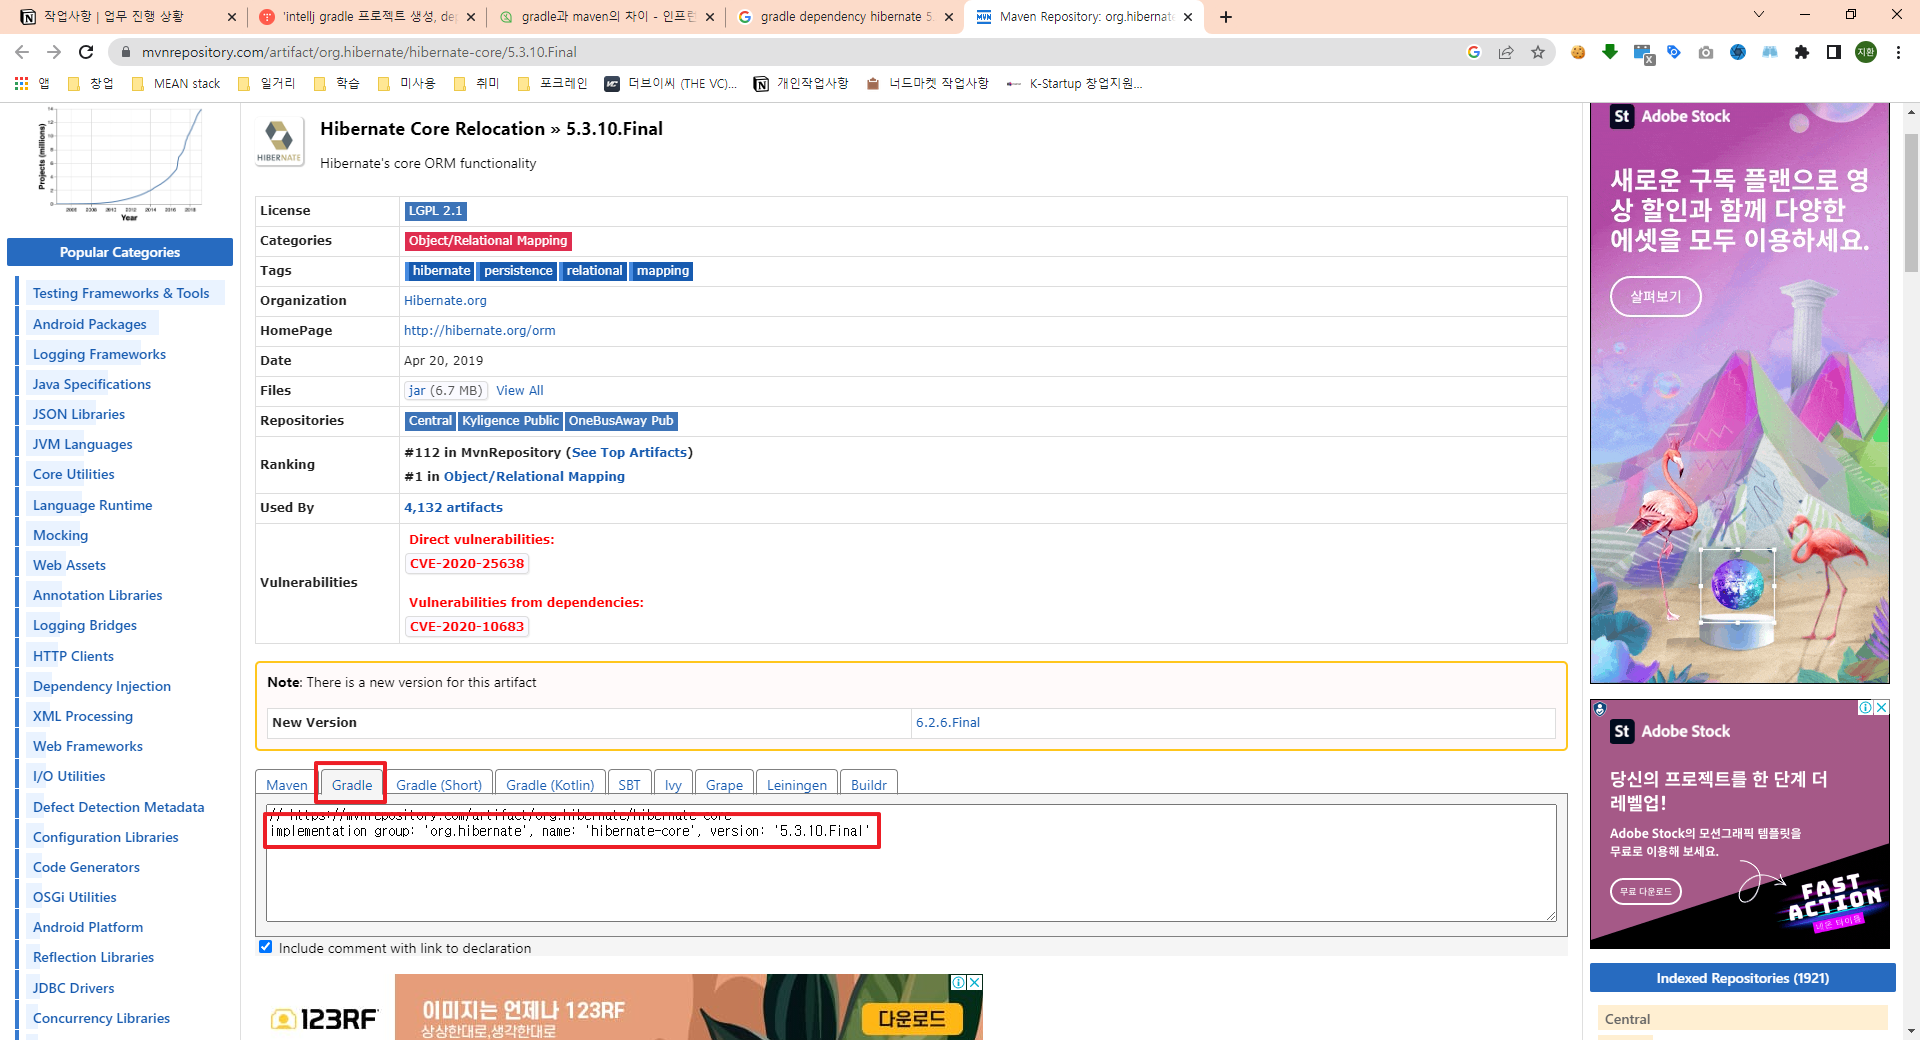Select the Maven dependency tab
The height and width of the screenshot is (1040, 1920).
point(287,785)
